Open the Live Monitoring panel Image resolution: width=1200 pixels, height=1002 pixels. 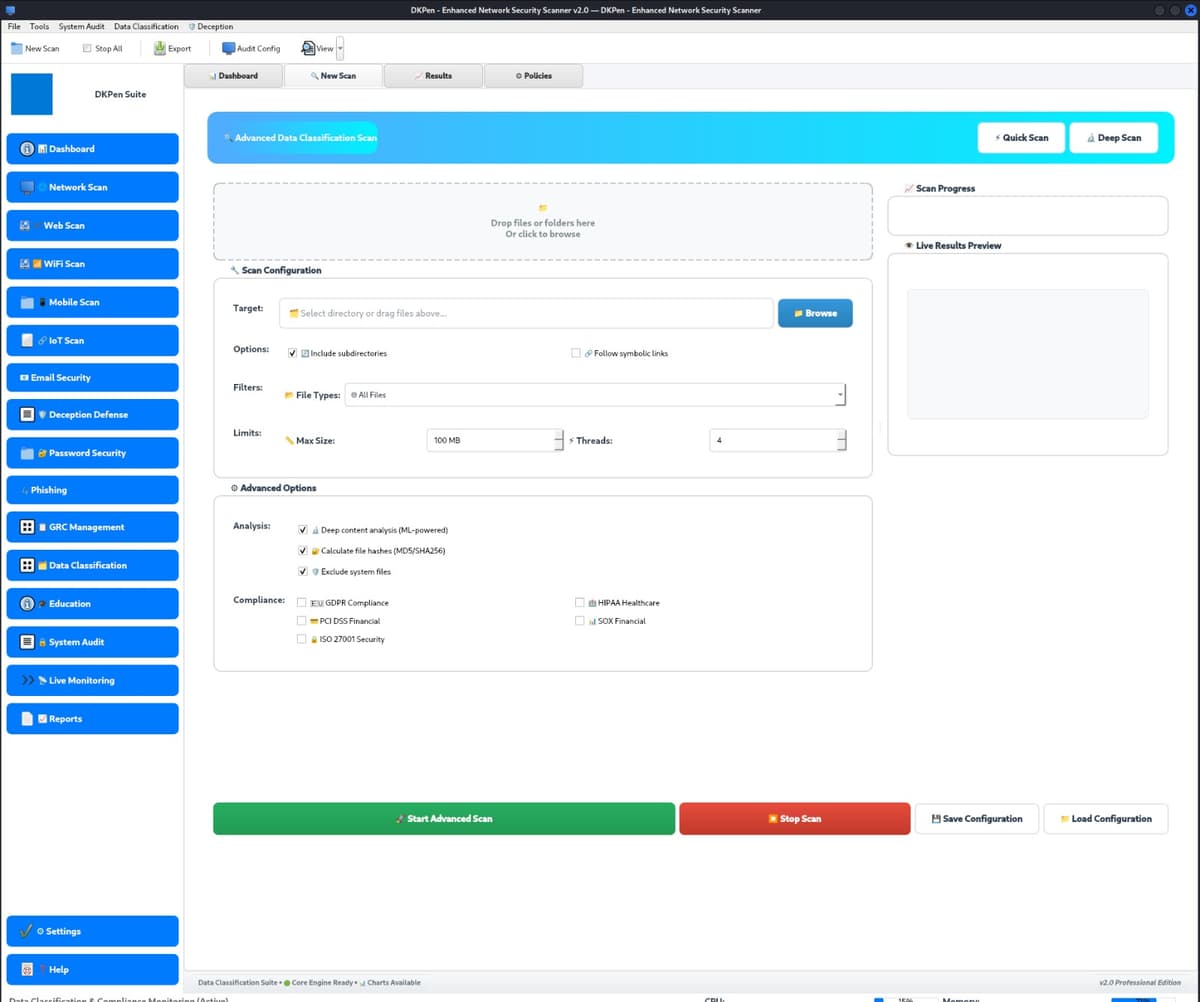tap(92, 680)
